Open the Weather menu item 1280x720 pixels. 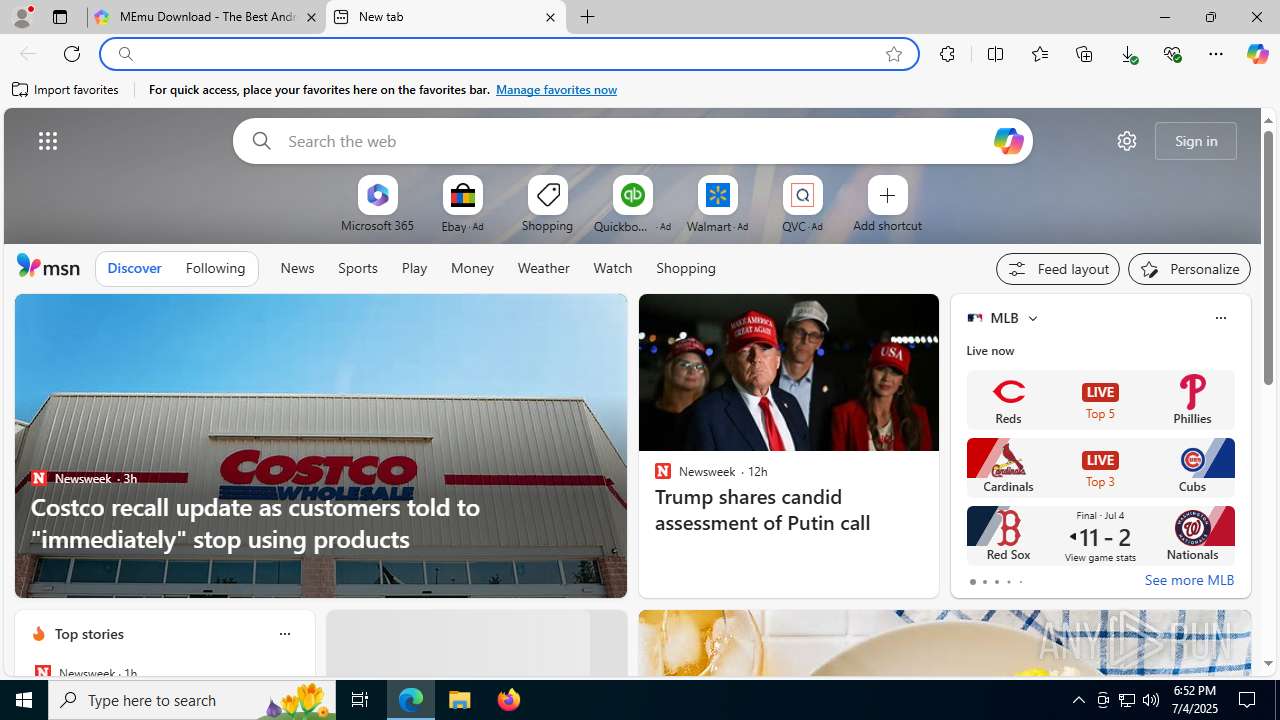click(x=543, y=268)
